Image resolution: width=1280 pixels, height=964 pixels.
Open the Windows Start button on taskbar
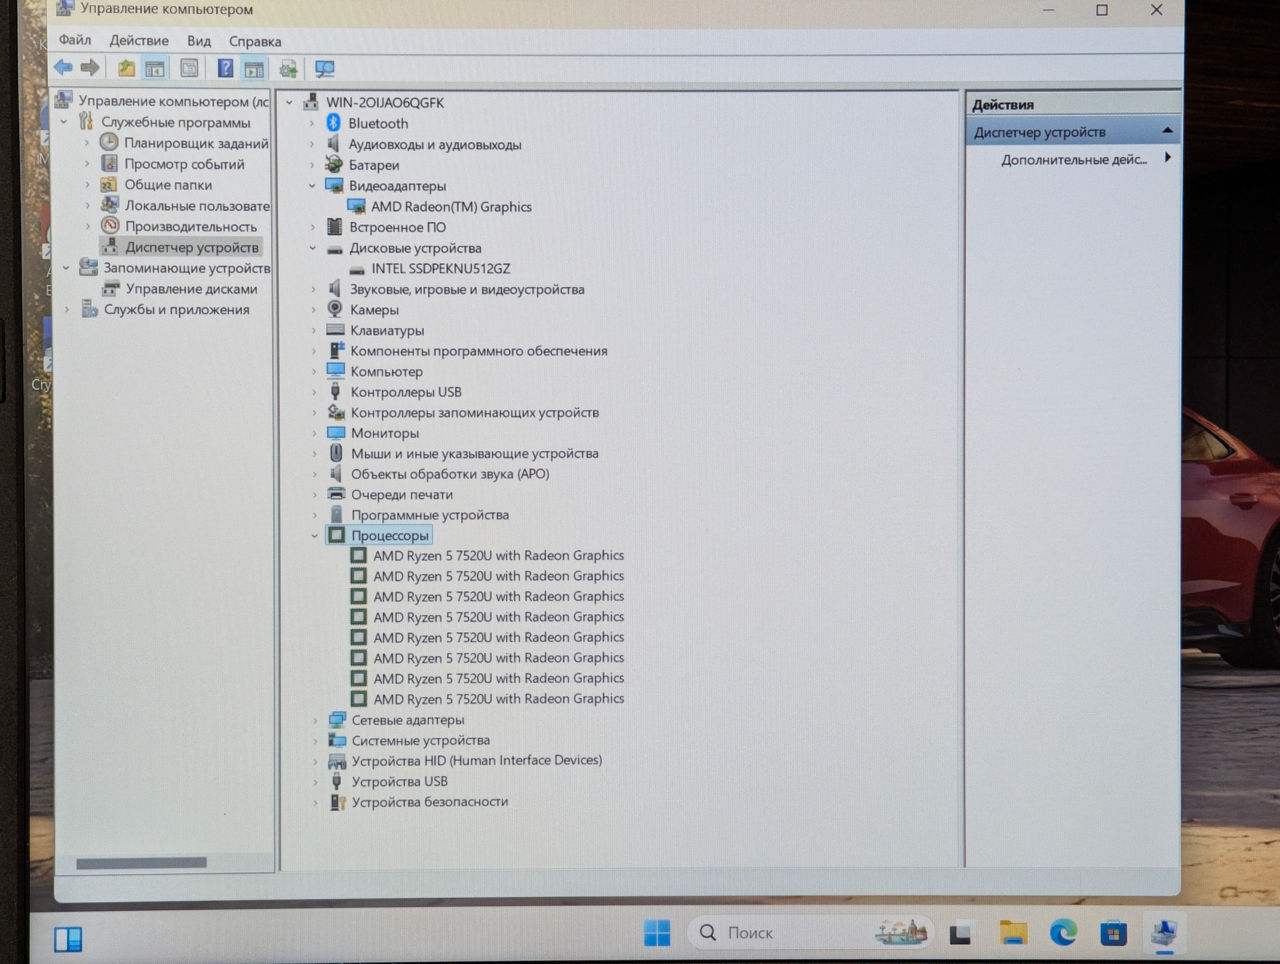[x=657, y=932]
